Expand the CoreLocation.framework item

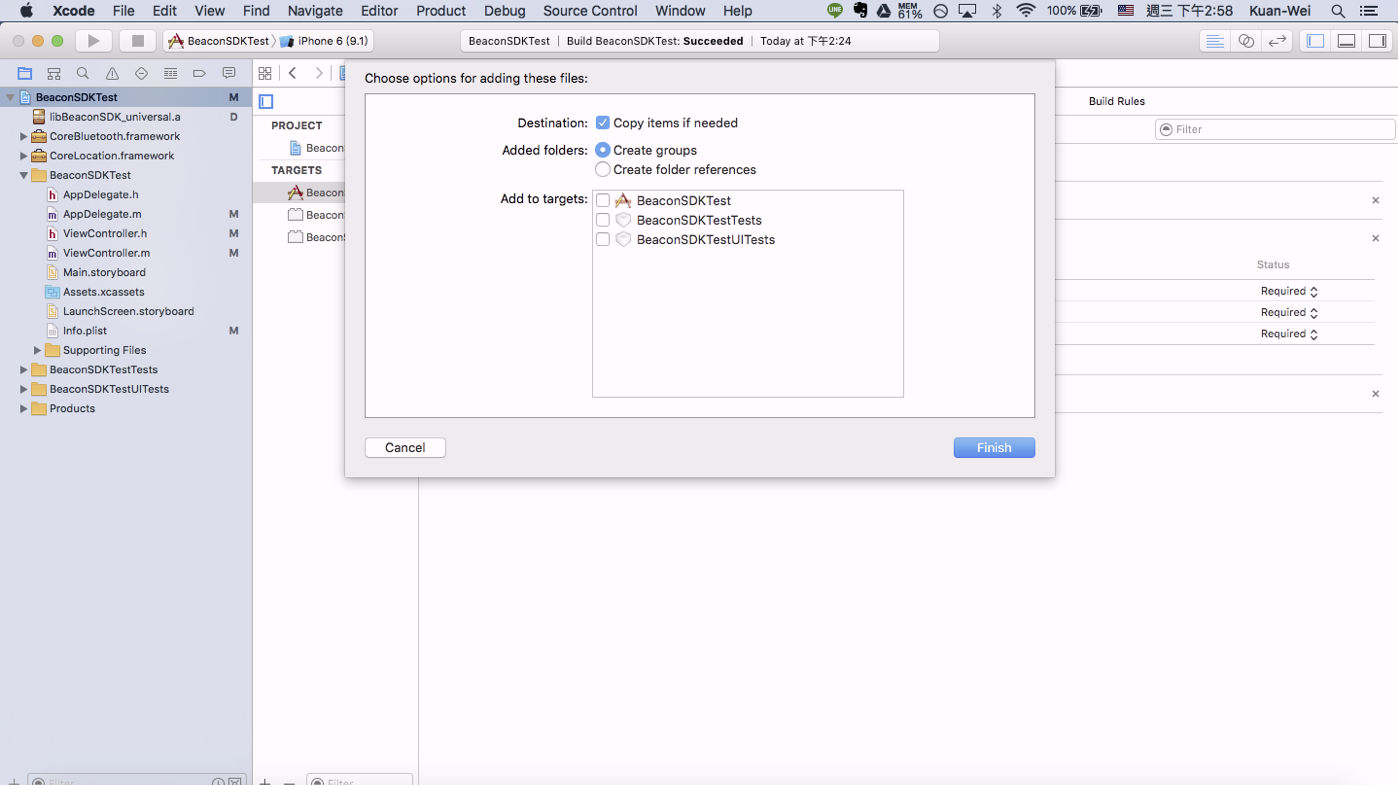coord(24,156)
